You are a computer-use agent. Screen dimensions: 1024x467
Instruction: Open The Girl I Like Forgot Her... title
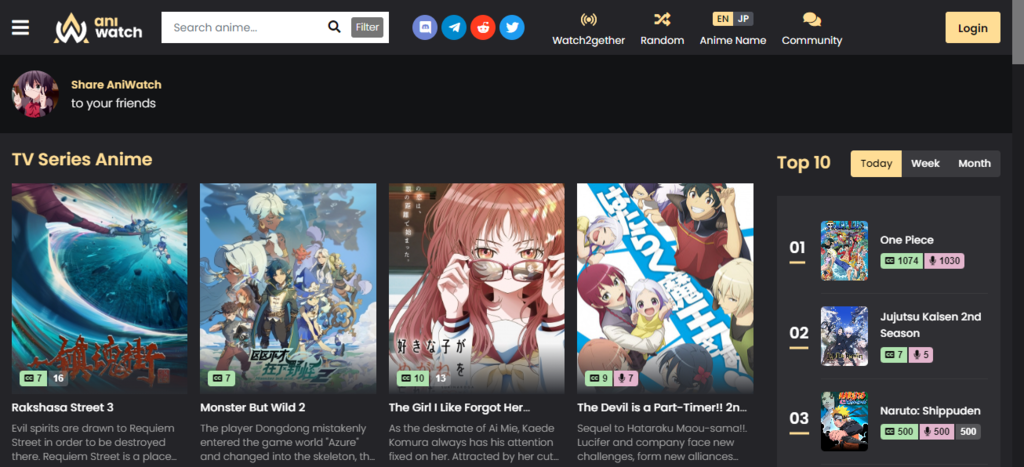459,408
